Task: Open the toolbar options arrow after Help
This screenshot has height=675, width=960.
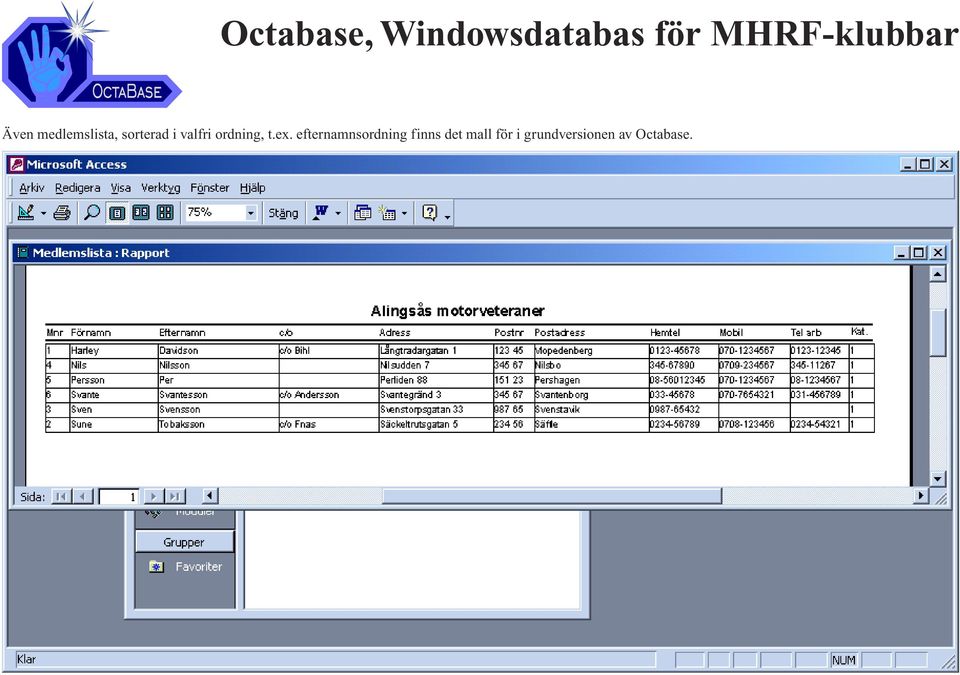Action: click(x=448, y=216)
